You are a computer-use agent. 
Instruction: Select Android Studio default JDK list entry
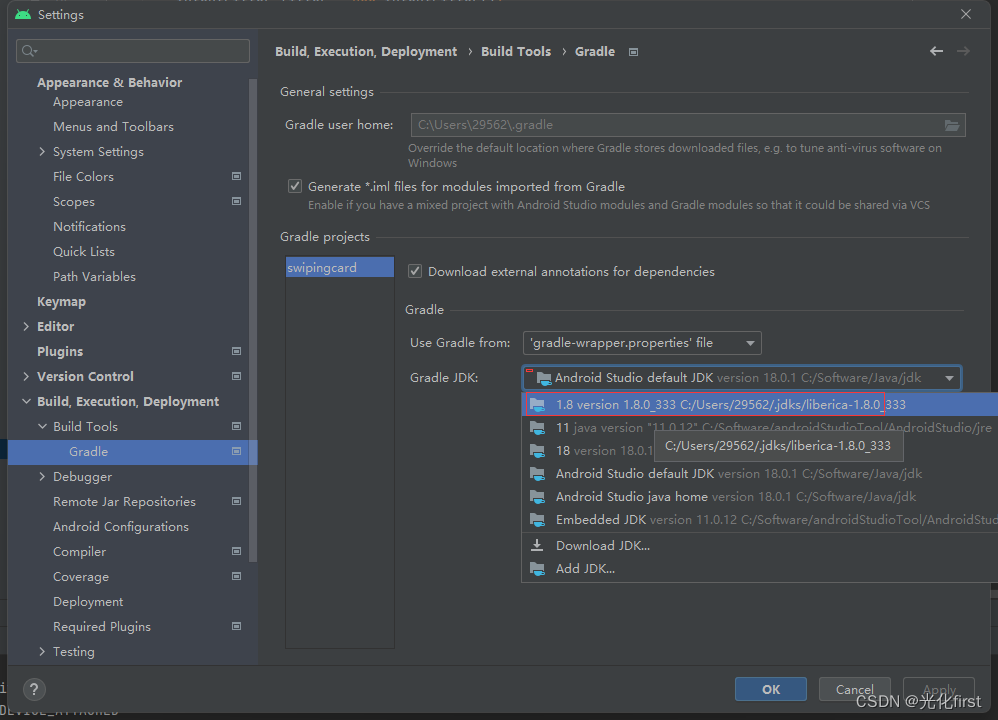point(759,474)
